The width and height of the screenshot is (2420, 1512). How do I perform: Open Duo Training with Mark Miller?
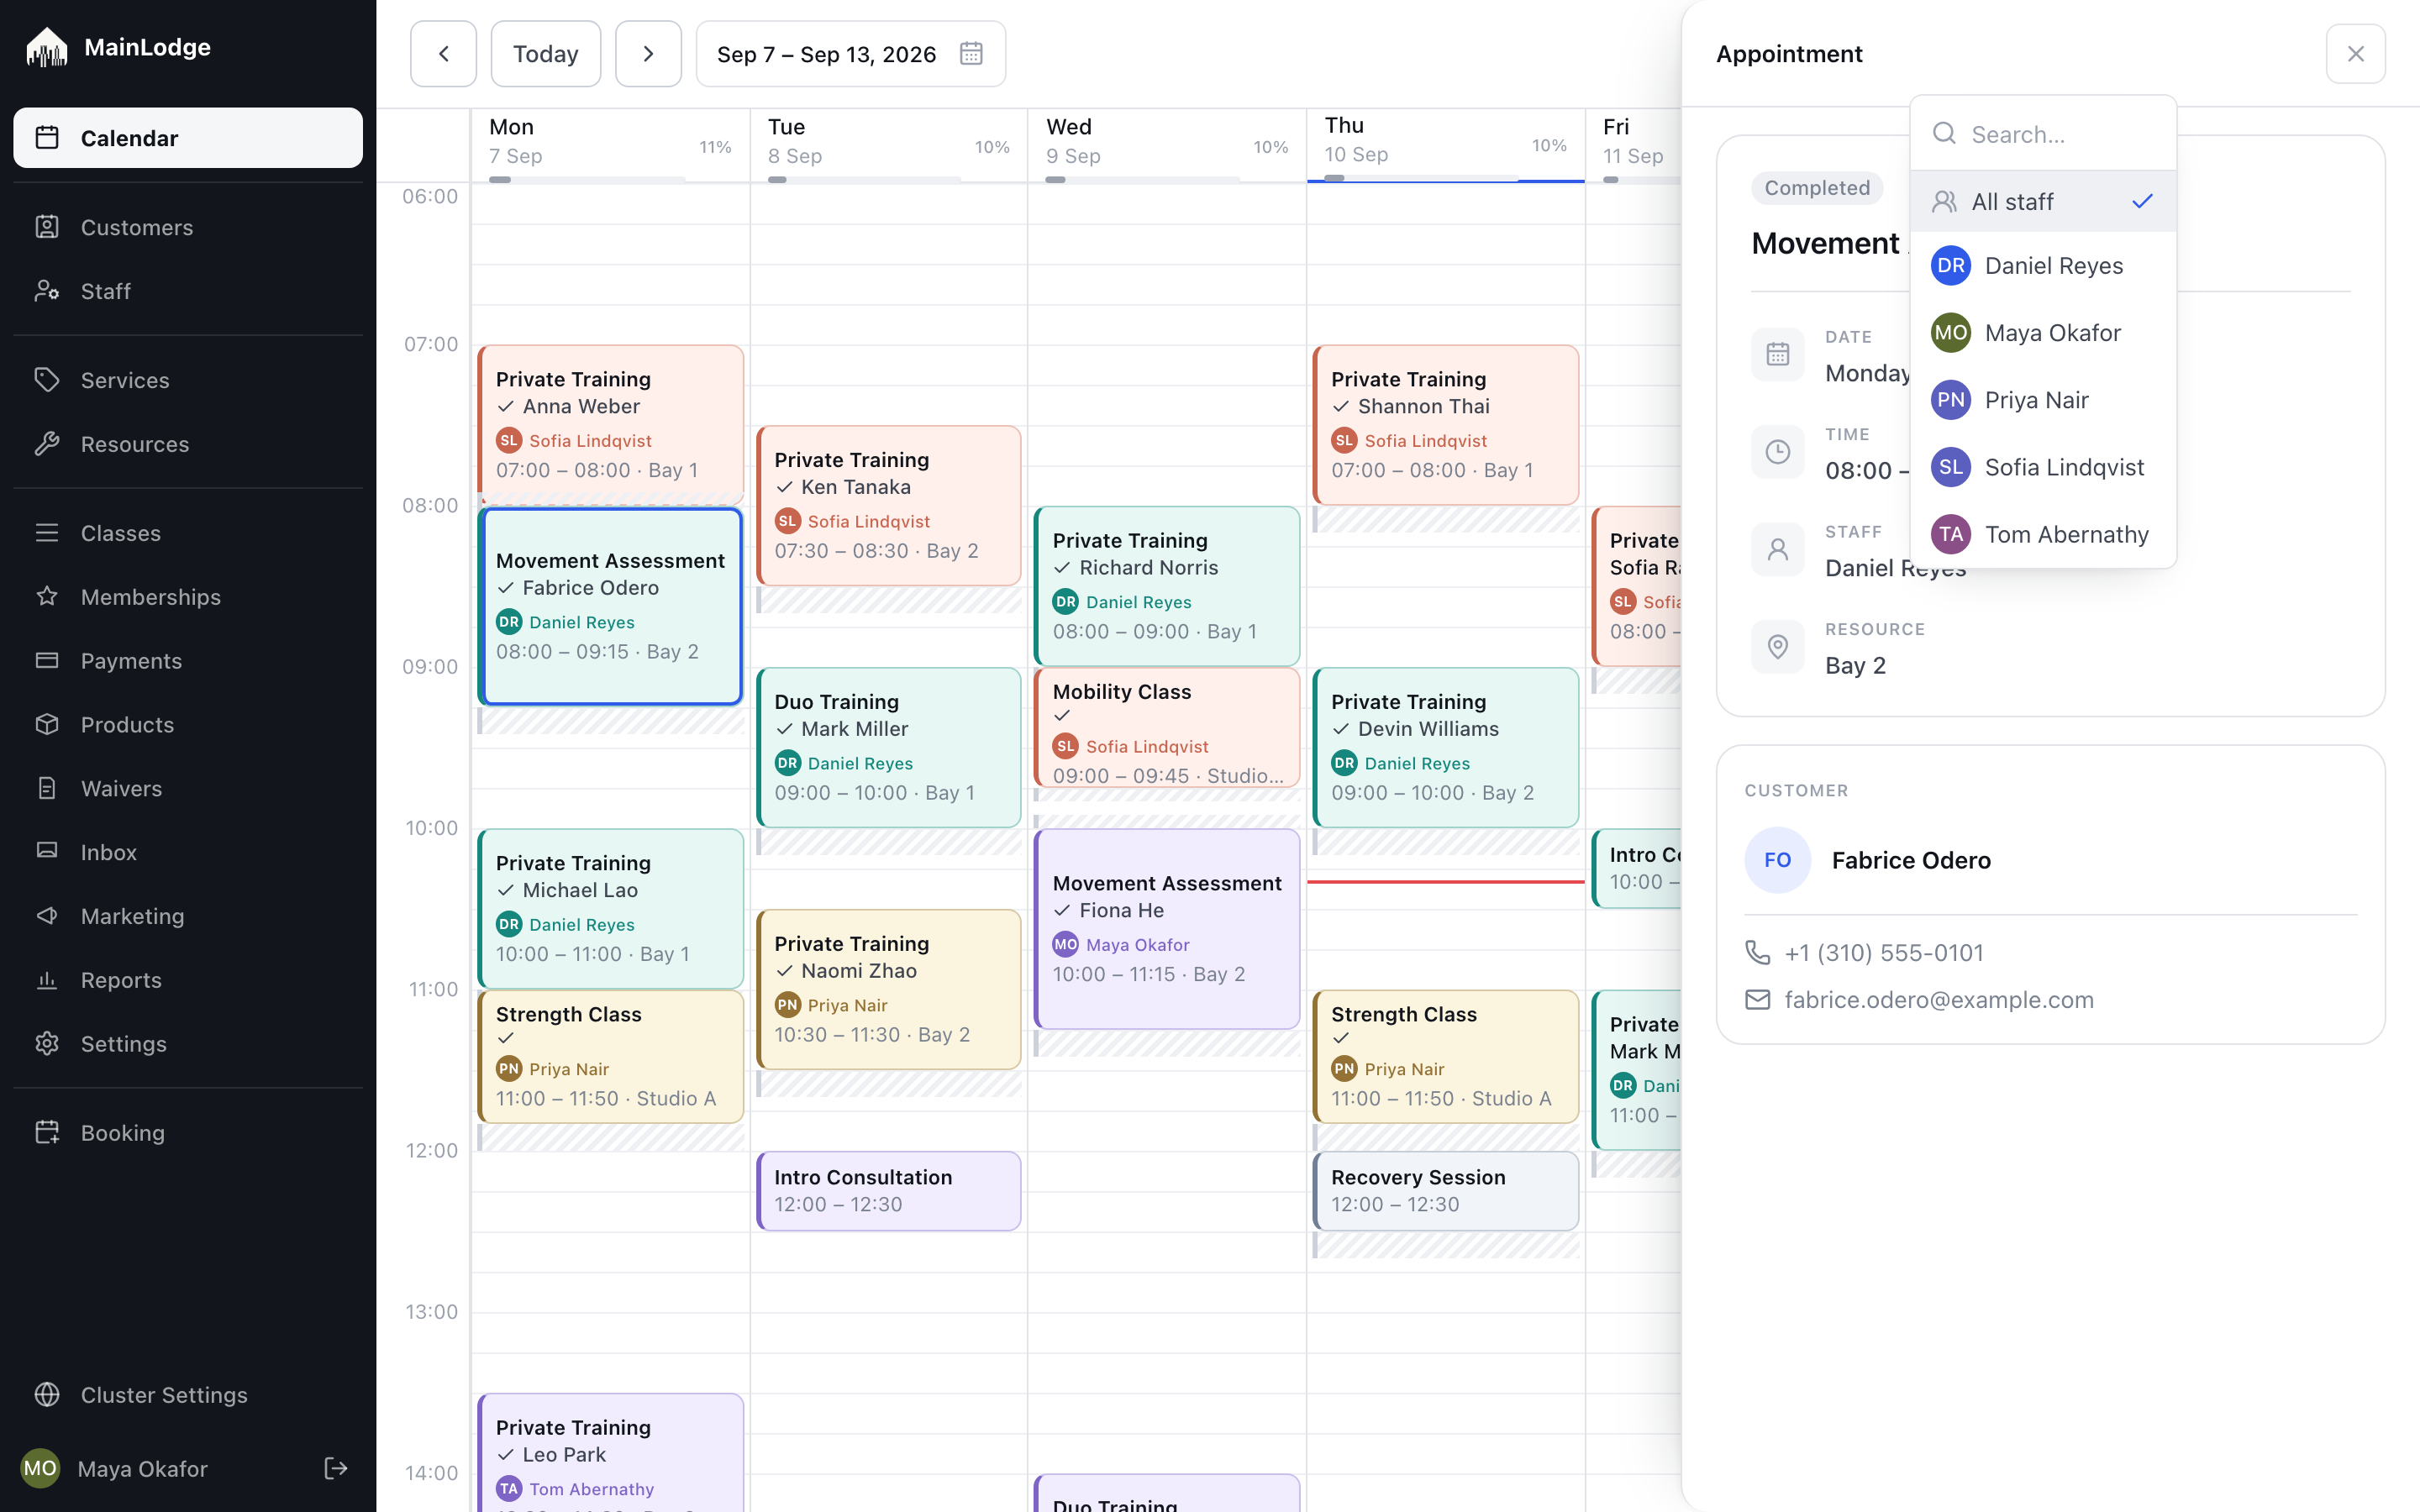pyautogui.click(x=889, y=747)
